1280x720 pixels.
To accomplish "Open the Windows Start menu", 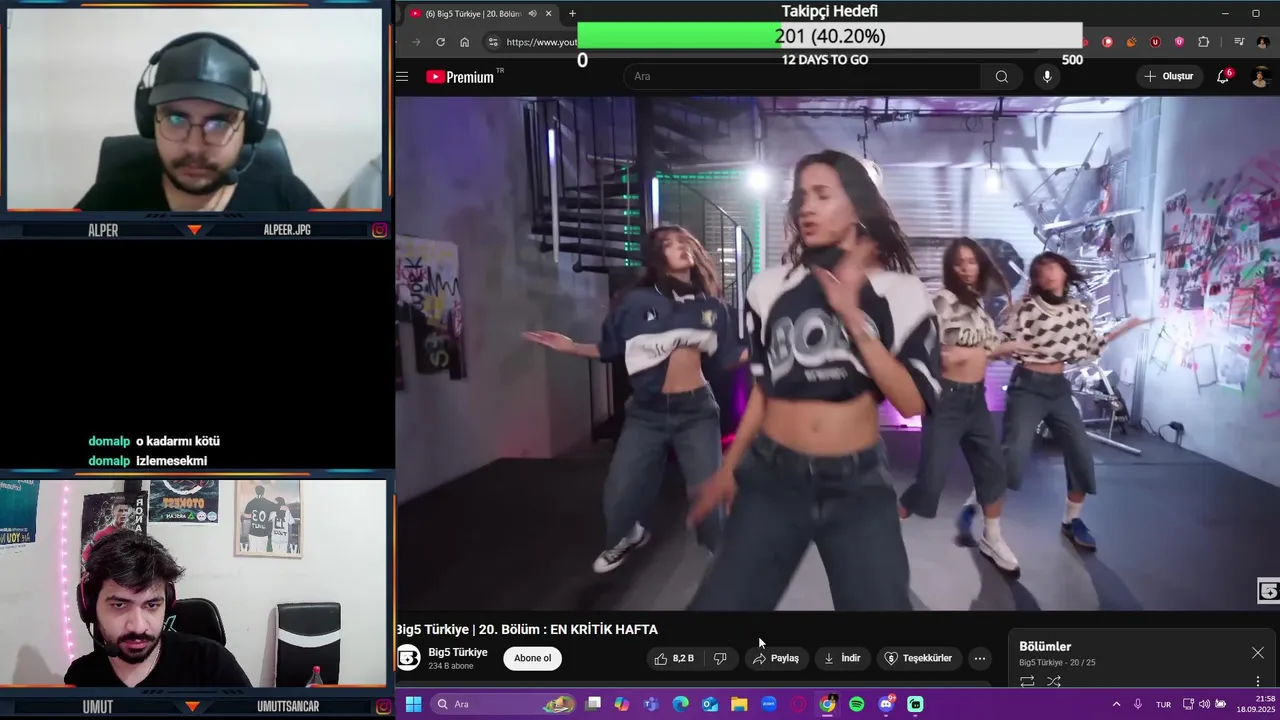I will tap(413, 704).
